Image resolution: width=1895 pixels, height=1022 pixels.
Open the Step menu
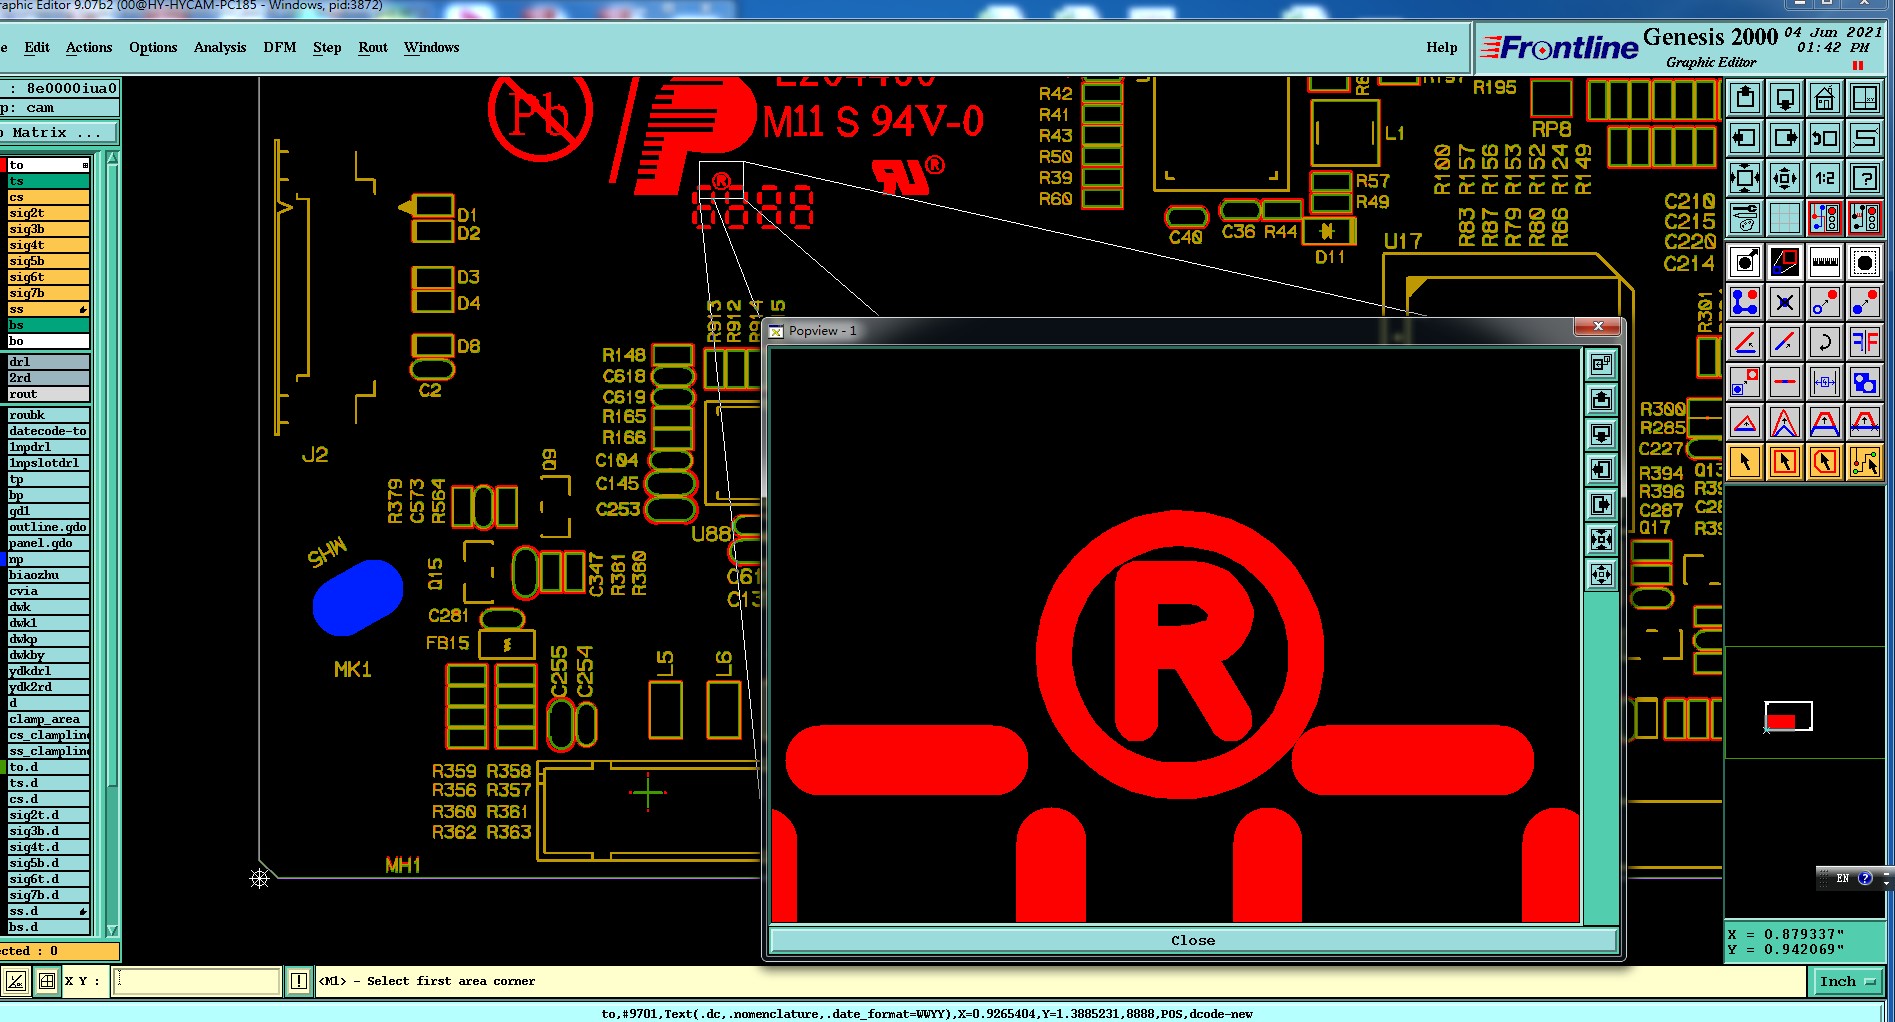[x=327, y=47]
